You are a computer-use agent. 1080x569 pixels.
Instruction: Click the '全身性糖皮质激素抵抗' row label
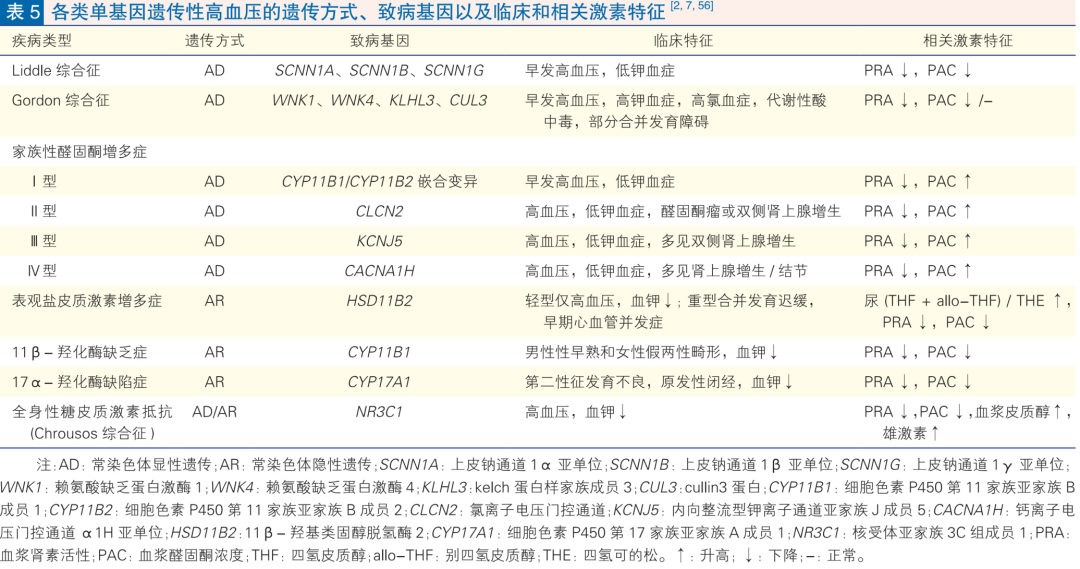click(x=92, y=412)
